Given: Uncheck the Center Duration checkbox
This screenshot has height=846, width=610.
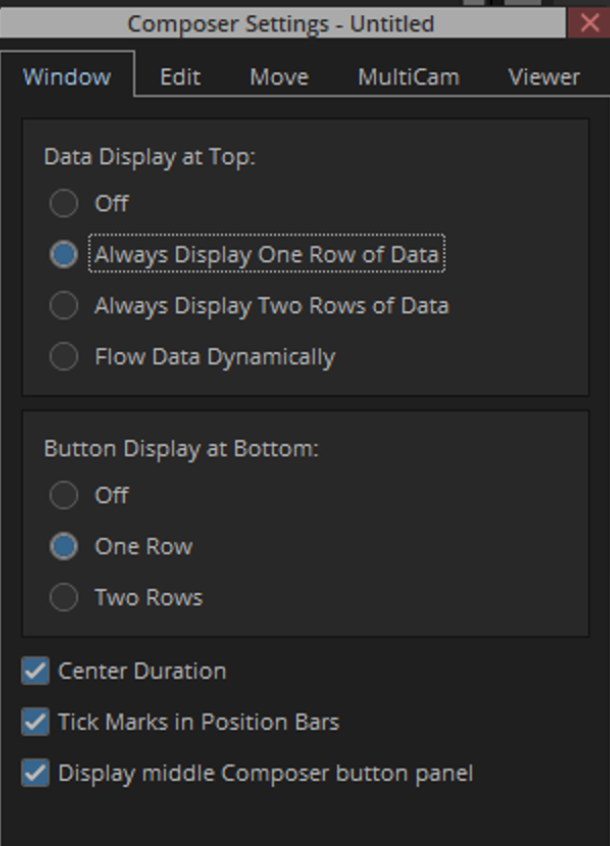Looking at the screenshot, I should pyautogui.click(x=36, y=670).
